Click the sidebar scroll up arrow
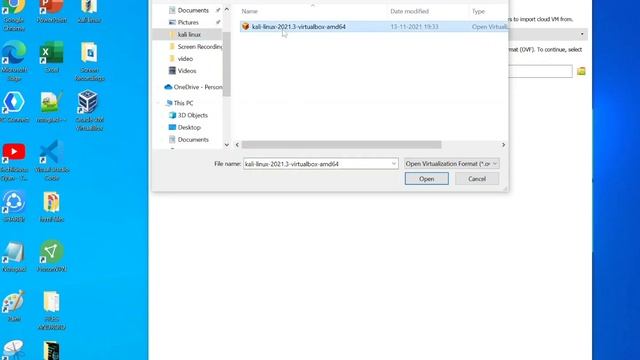The width and height of the screenshot is (640, 360). (227, 9)
